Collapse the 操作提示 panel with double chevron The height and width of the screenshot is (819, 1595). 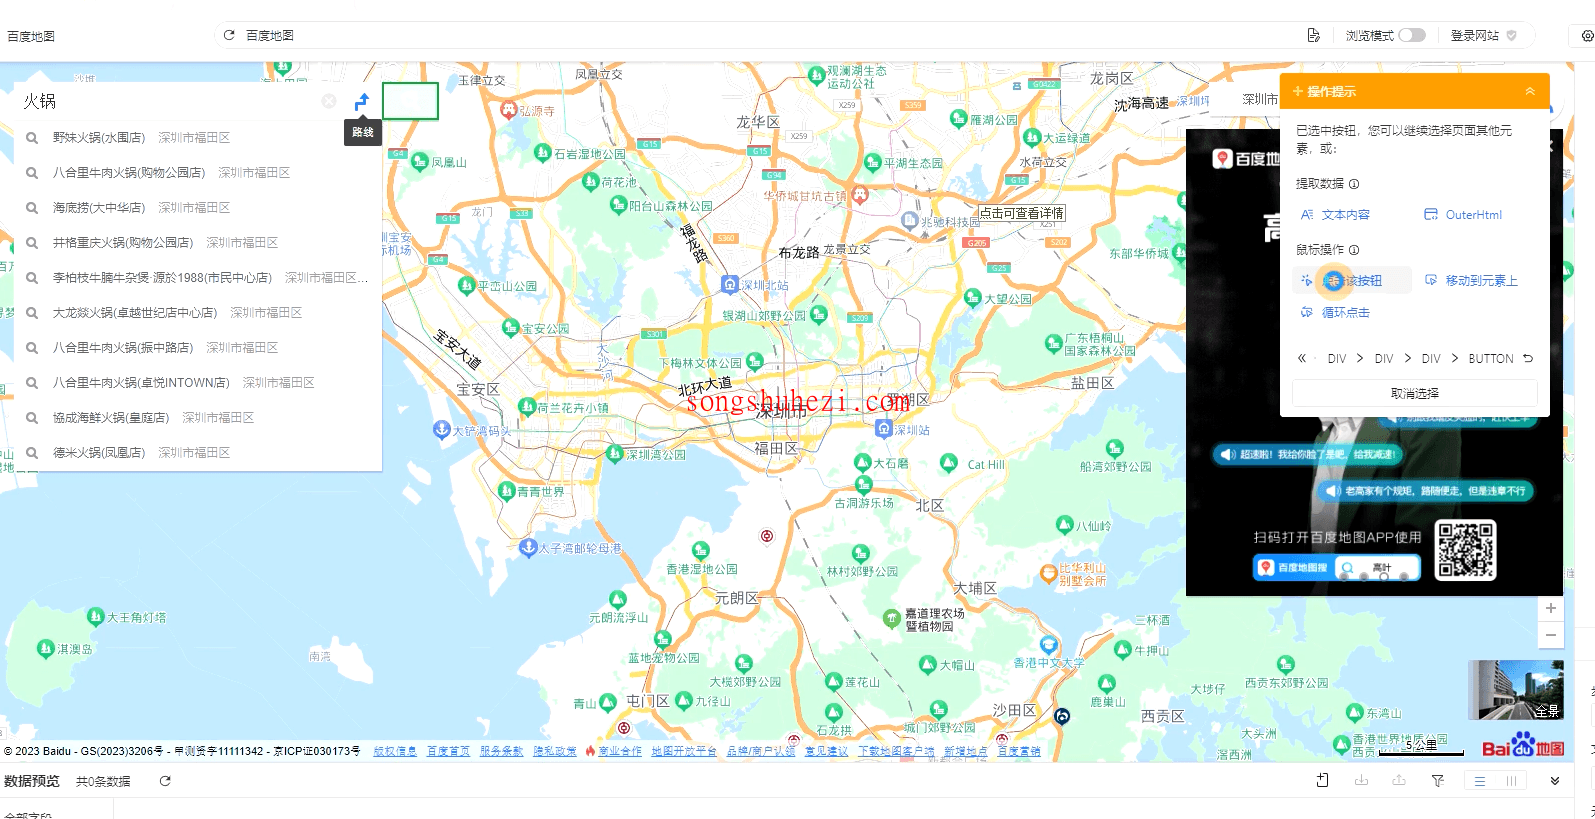pyautogui.click(x=1530, y=91)
